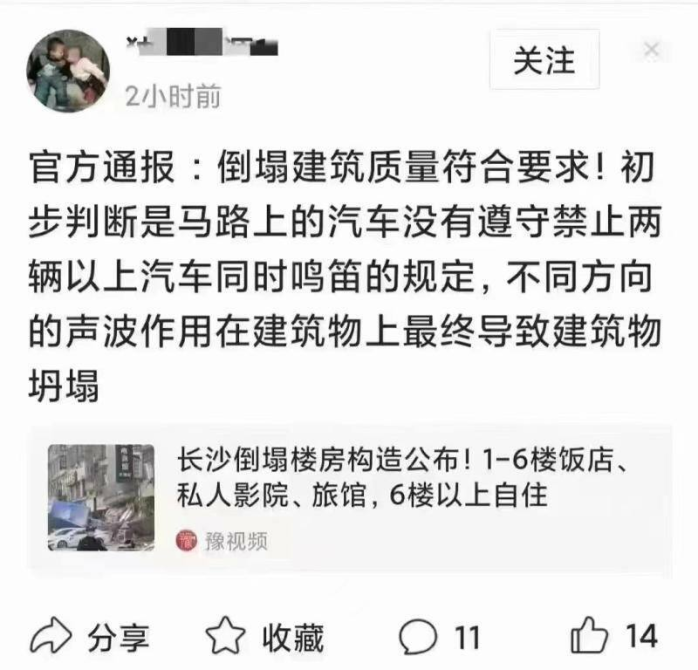Tap the 分享 label
This screenshot has width=698, height=670.
coord(118,638)
